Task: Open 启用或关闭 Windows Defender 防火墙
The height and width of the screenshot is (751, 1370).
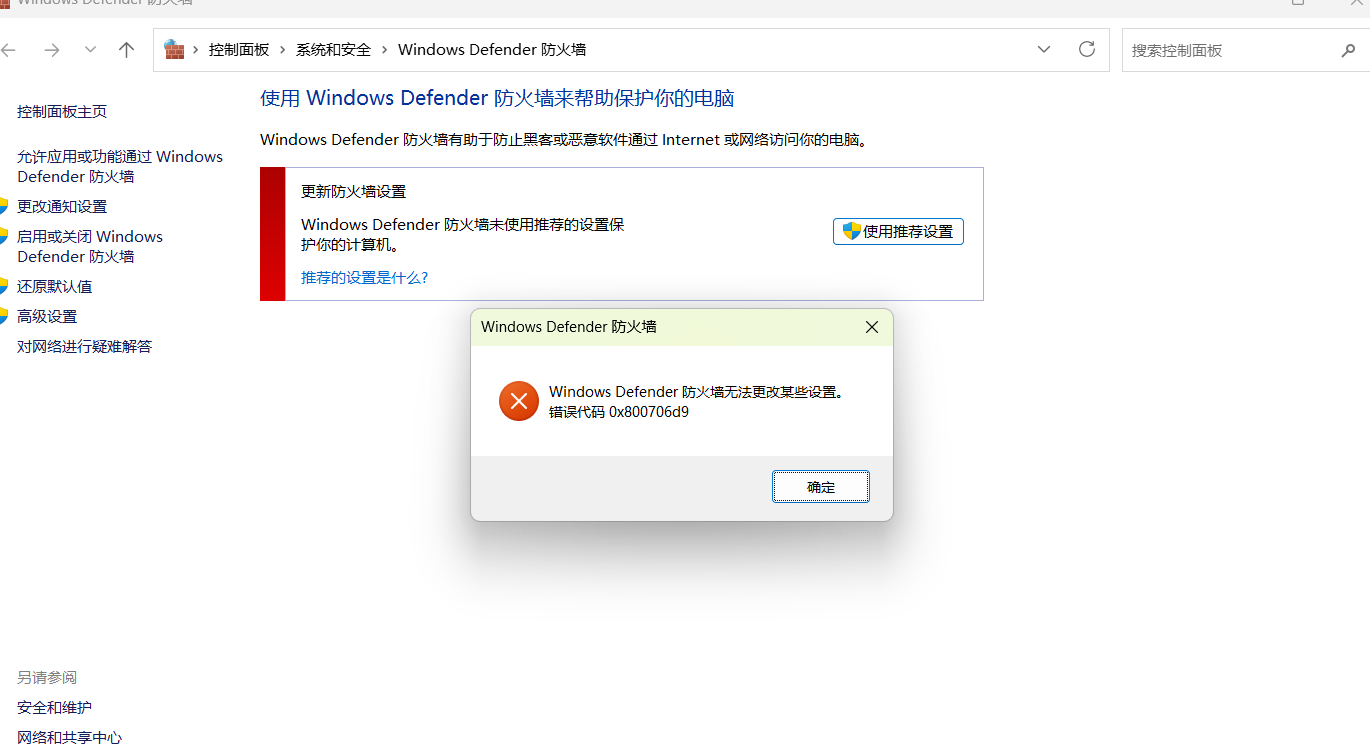Action: click(x=90, y=247)
